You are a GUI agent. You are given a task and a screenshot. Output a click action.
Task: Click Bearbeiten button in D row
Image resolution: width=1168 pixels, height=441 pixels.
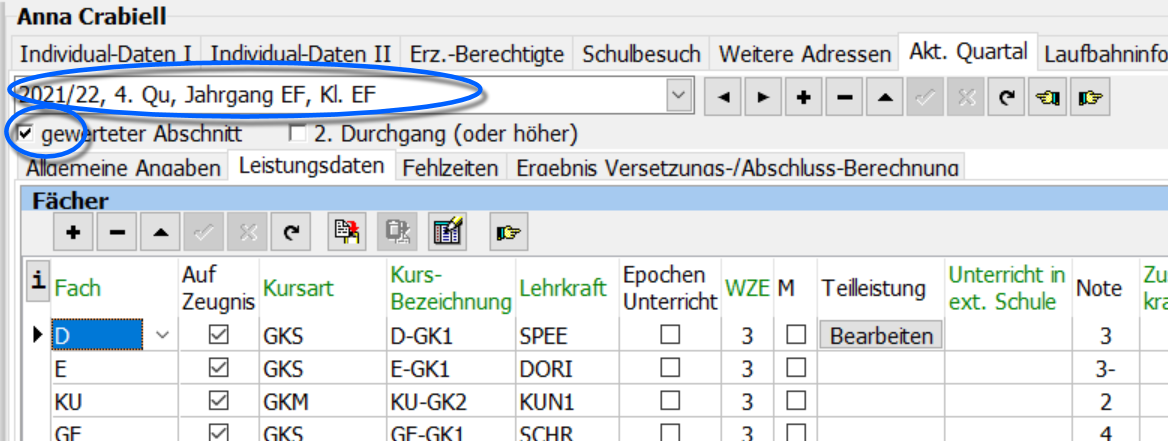[881, 336]
